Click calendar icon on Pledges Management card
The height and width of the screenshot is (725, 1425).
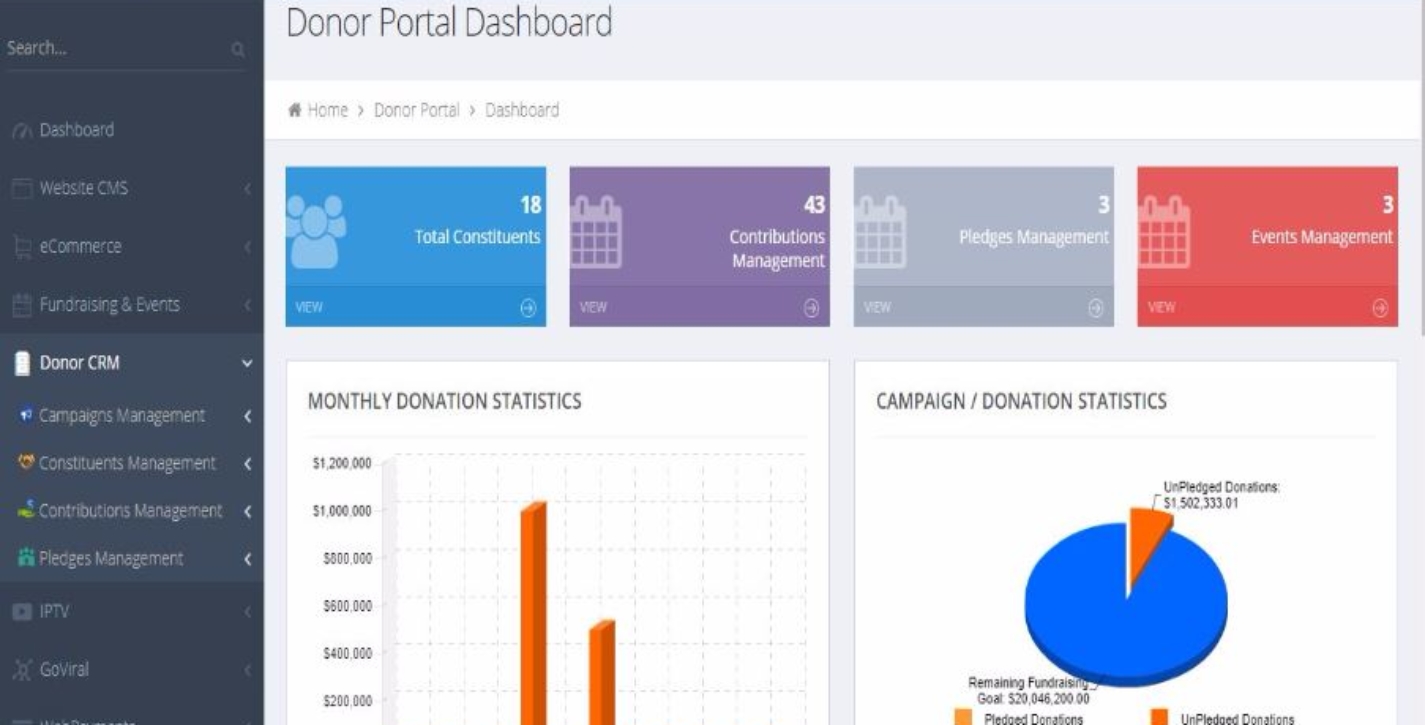tap(880, 233)
